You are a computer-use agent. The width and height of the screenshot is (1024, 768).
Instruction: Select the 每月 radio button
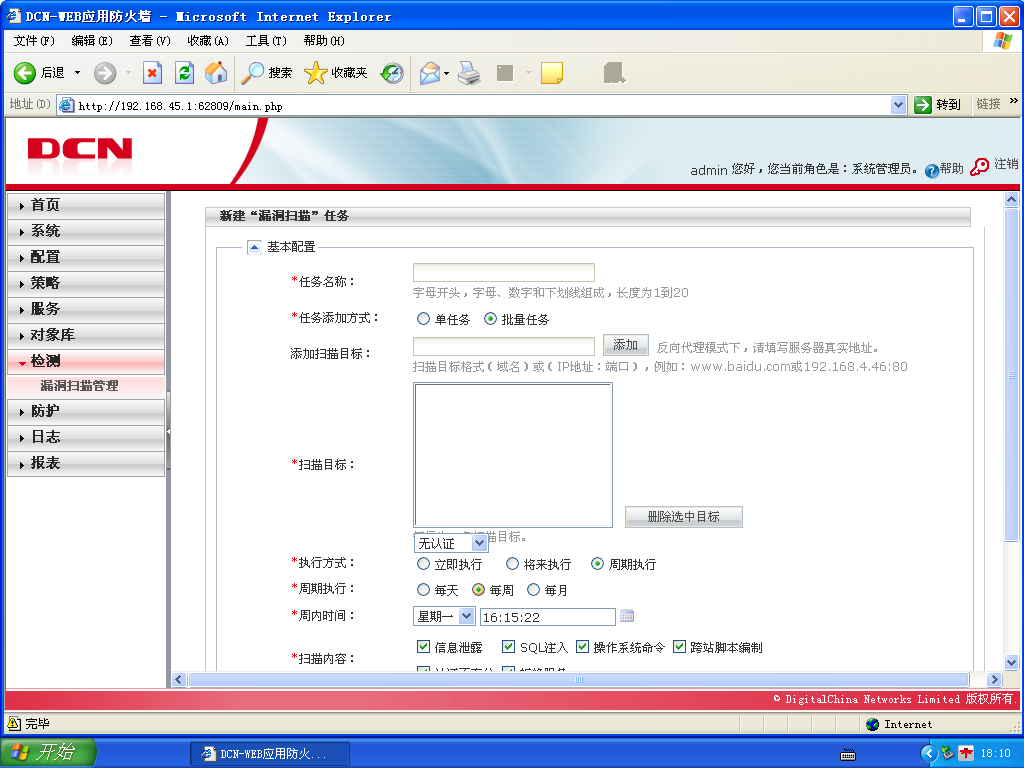pyautogui.click(x=533, y=590)
